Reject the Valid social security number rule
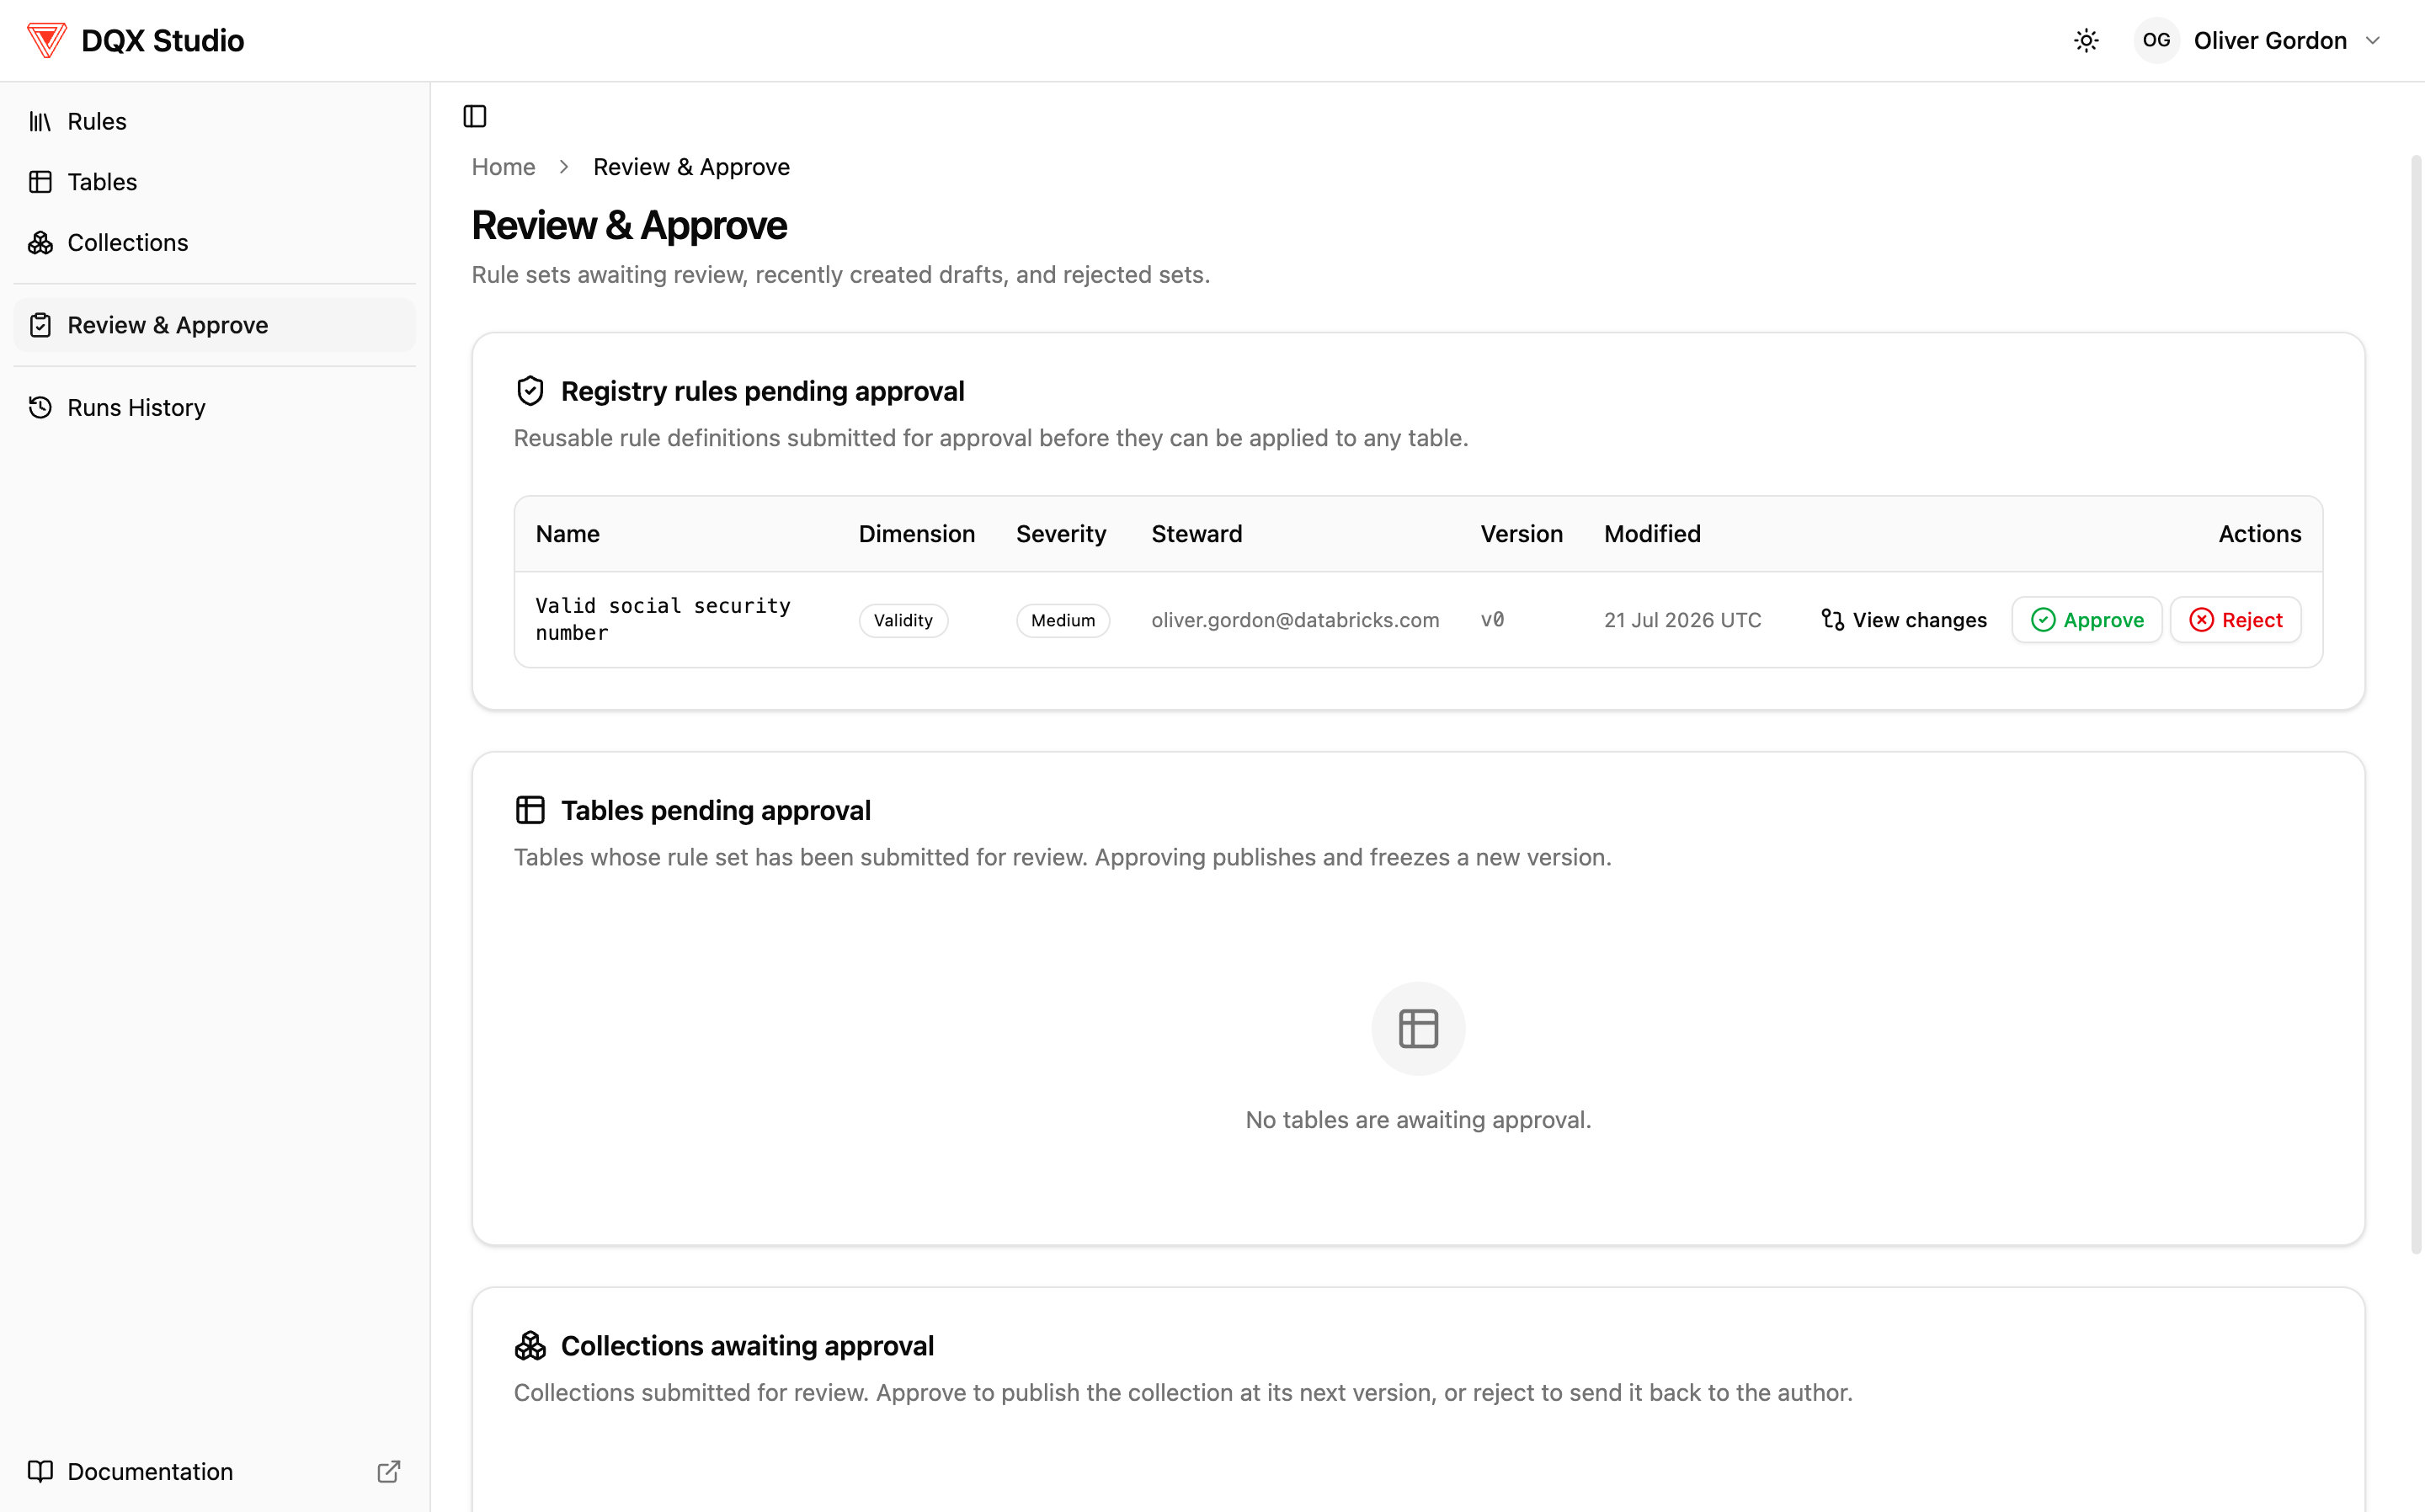The width and height of the screenshot is (2425, 1512). point(2236,620)
